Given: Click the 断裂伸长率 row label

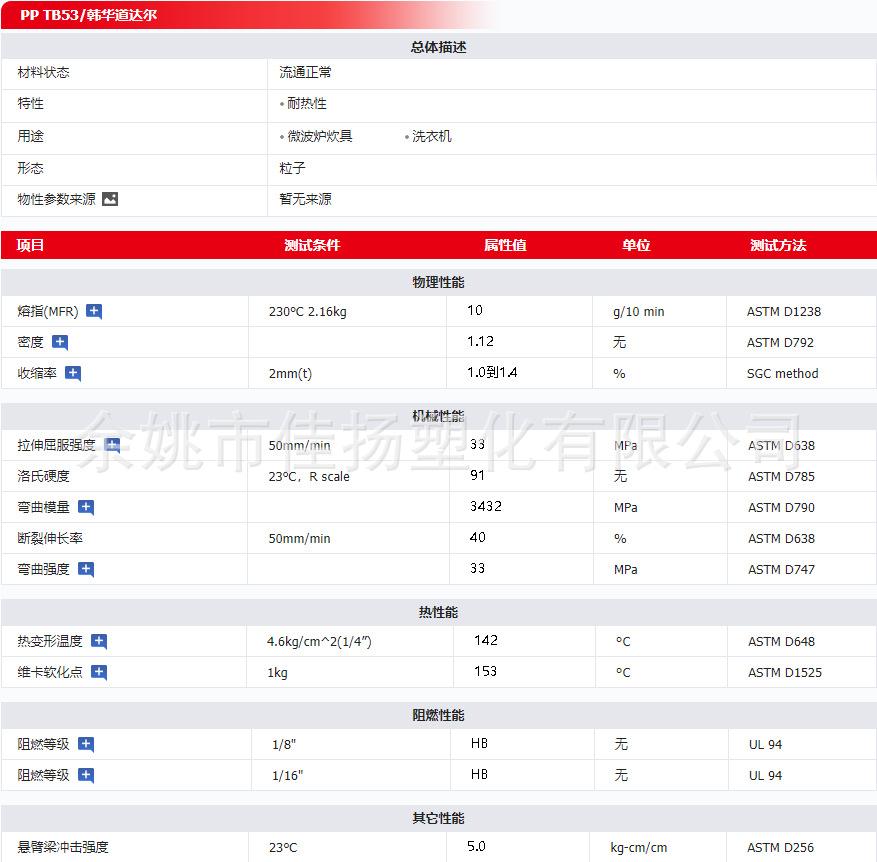Looking at the screenshot, I should tap(50, 538).
